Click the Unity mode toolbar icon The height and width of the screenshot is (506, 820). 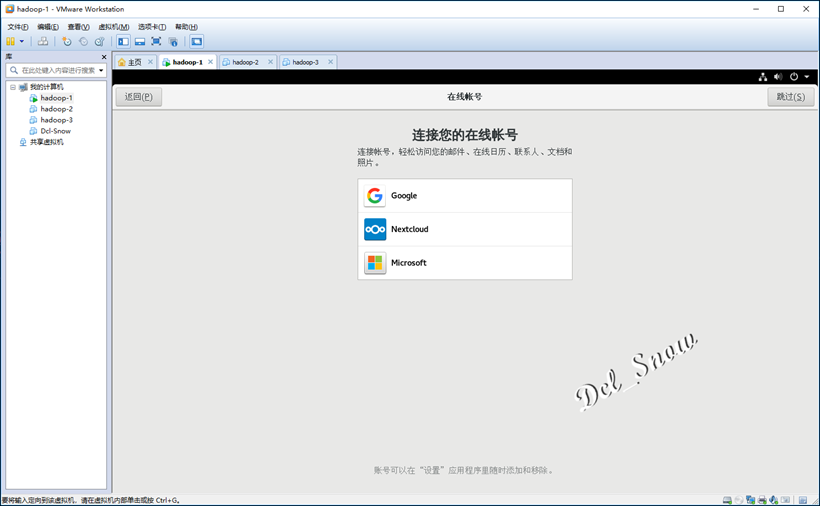click(173, 41)
